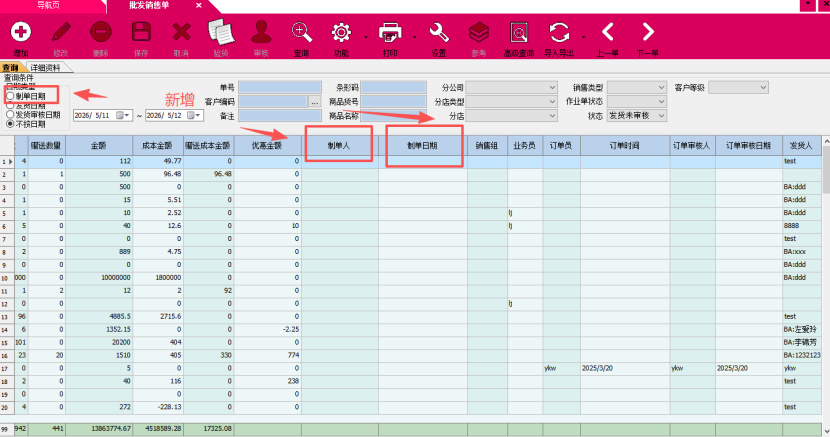Click the 订单时间 column header
830x437 pixels.
pos(625,145)
